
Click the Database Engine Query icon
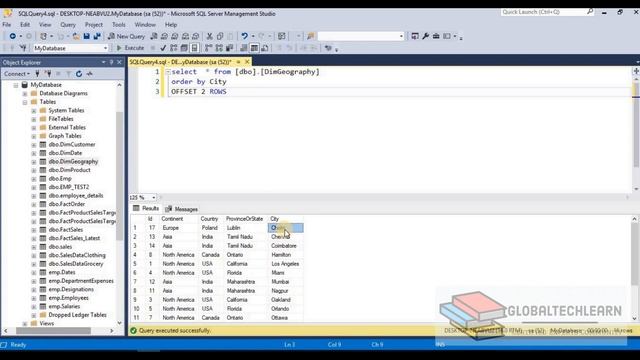tap(153, 36)
